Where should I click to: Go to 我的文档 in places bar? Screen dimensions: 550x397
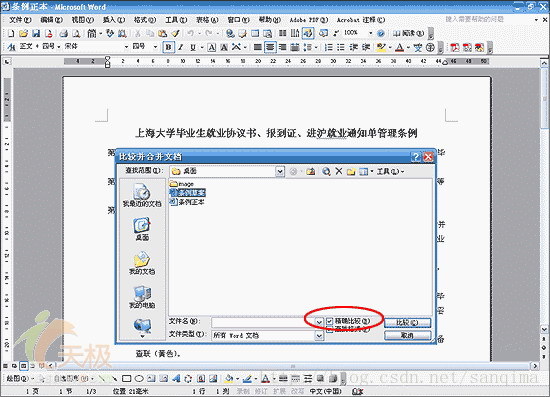click(x=142, y=263)
